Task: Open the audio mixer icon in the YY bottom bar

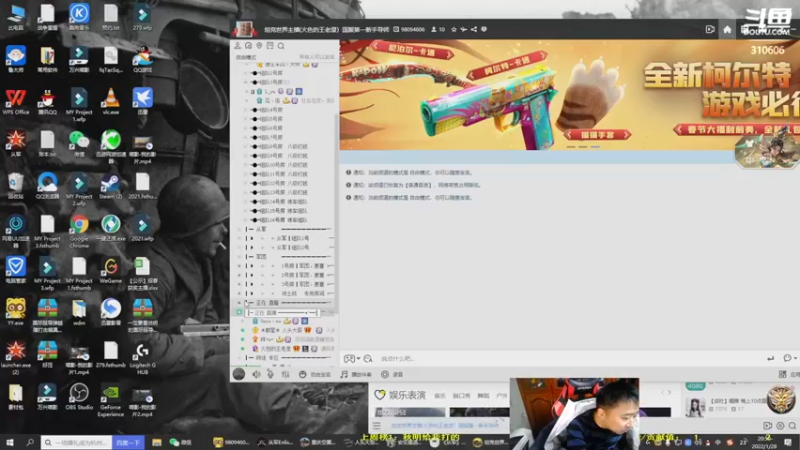Action: (285, 374)
